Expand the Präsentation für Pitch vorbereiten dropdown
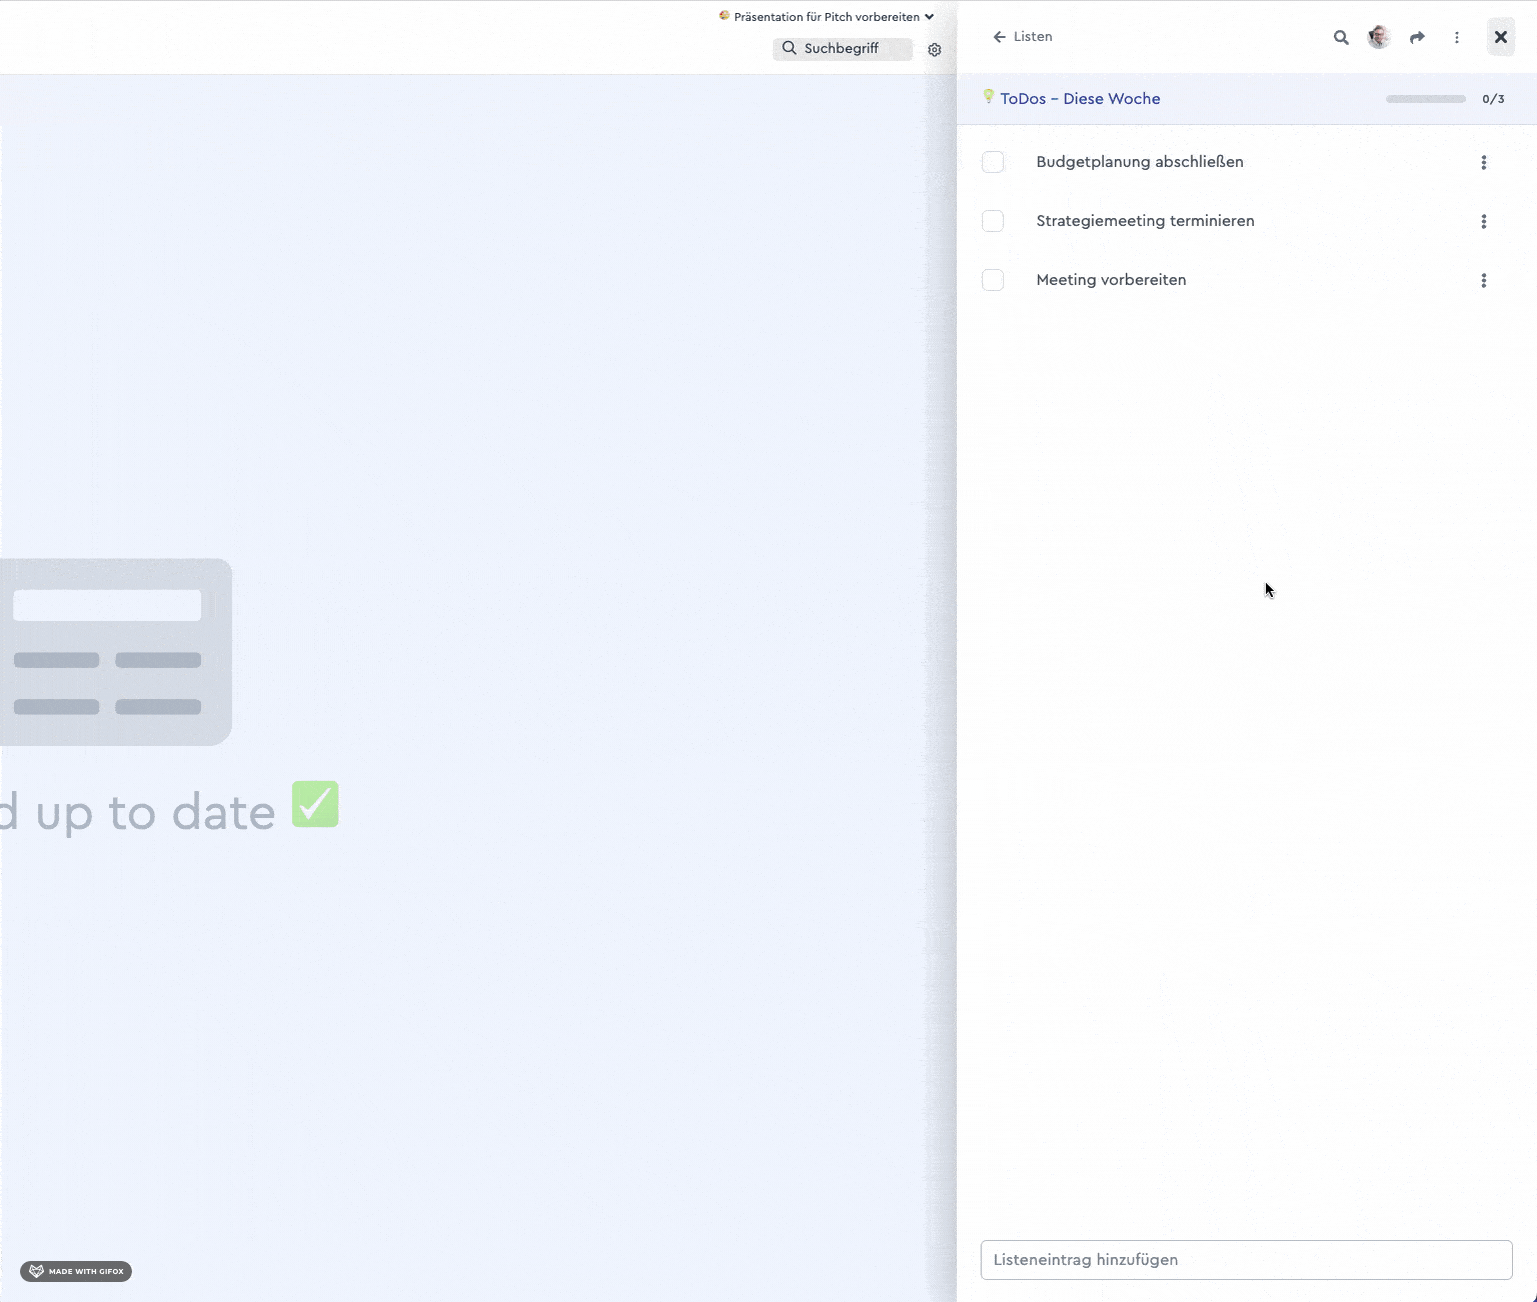 [826, 17]
